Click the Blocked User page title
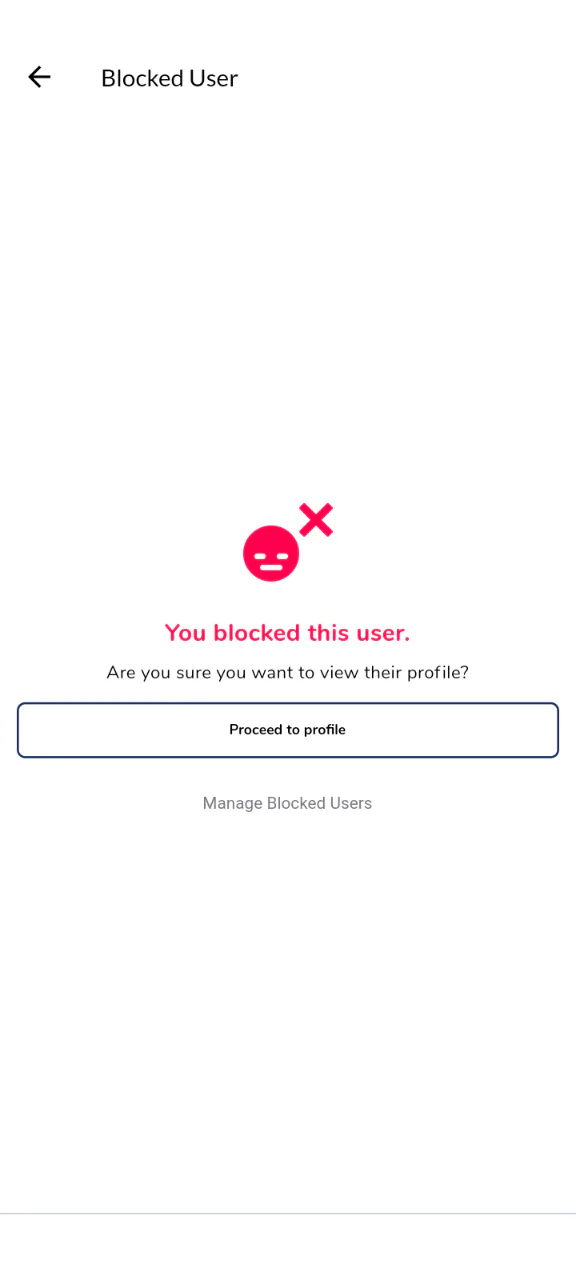576x1280 pixels. (169, 78)
